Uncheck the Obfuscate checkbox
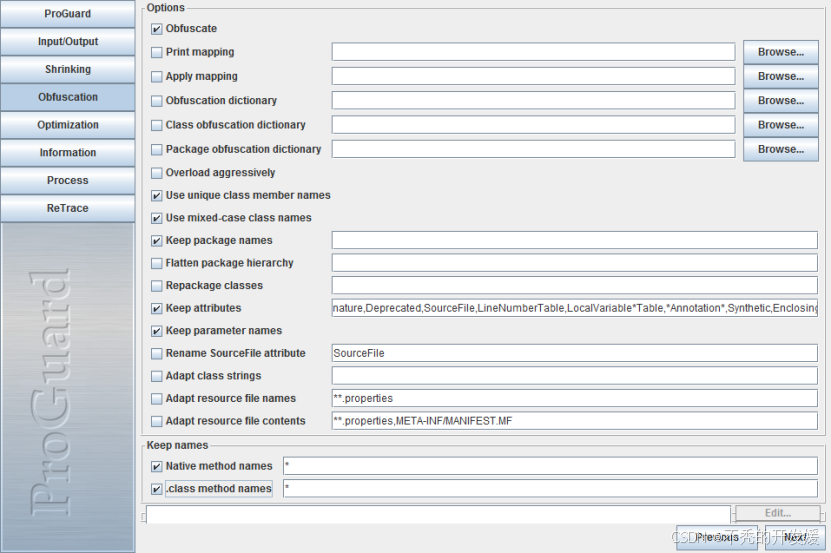Image resolution: width=831 pixels, height=553 pixels. coord(156,29)
